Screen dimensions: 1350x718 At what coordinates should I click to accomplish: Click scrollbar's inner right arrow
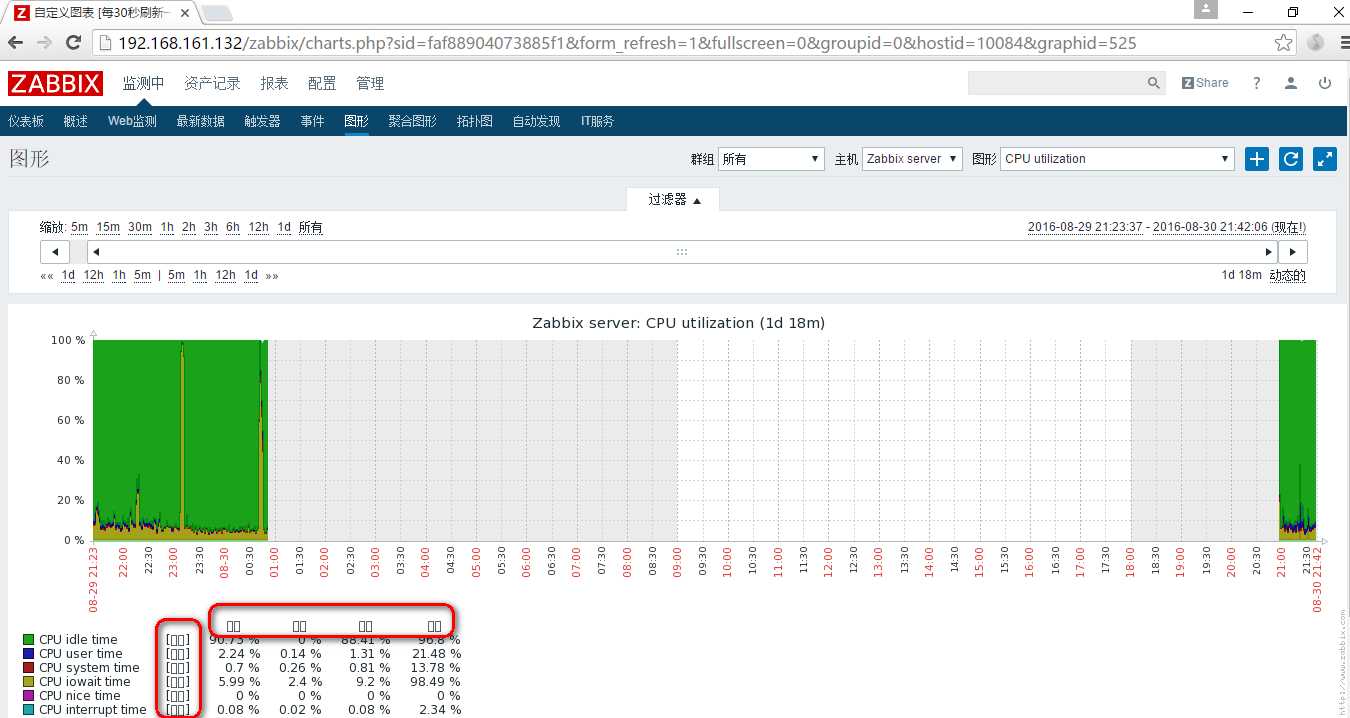[x=1269, y=252]
